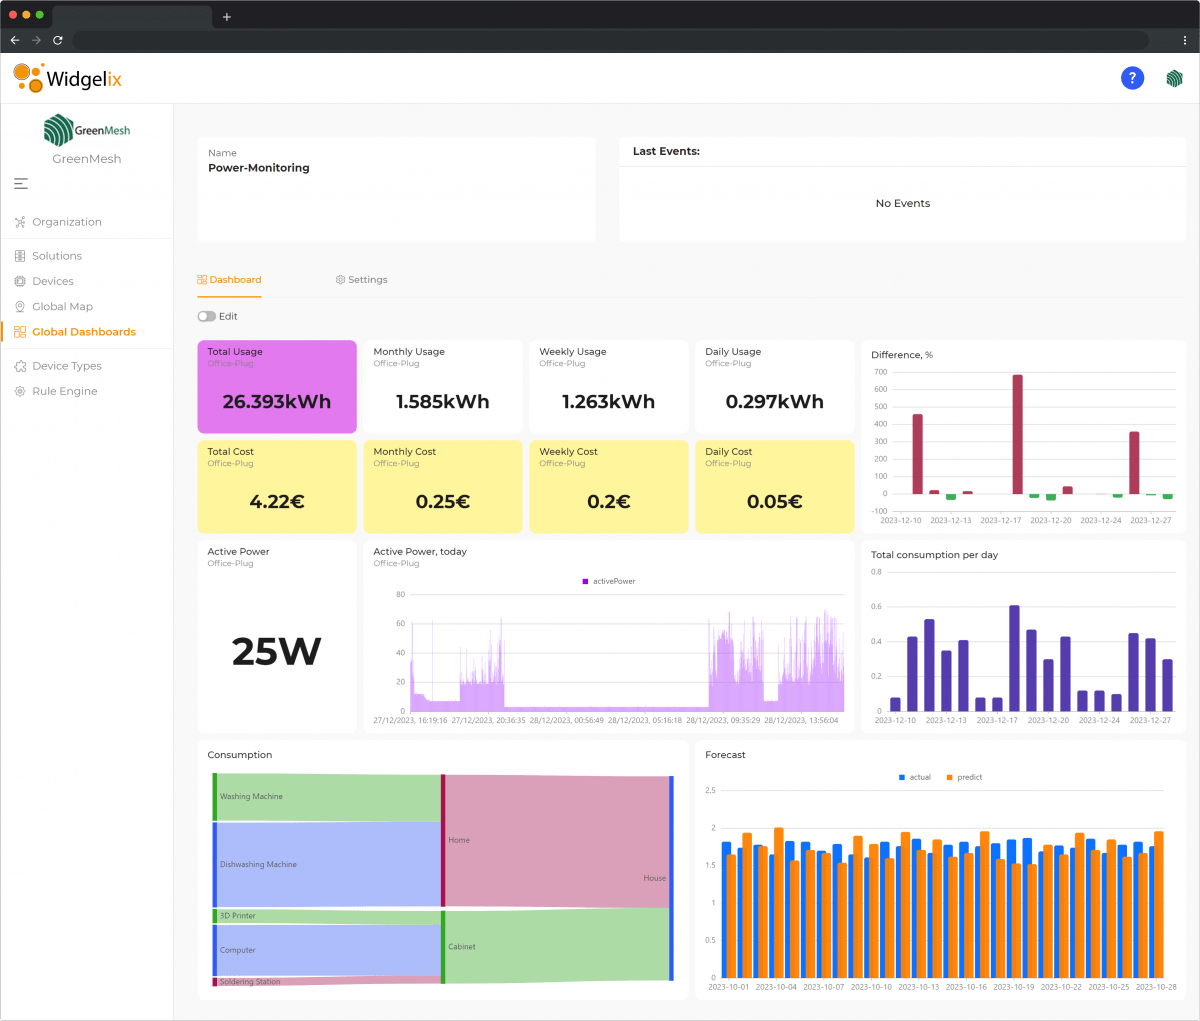Click the Global Map pin icon
This screenshot has height=1021, width=1200.
coord(20,307)
